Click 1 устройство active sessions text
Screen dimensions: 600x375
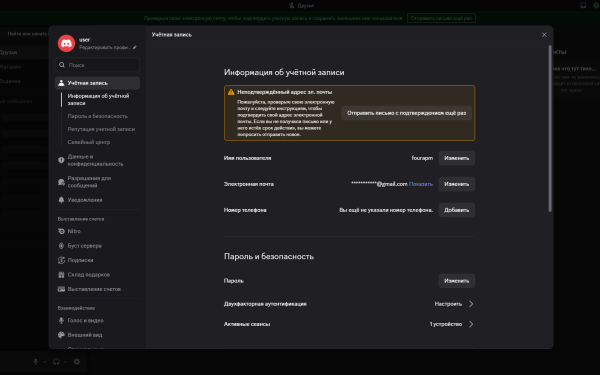pyautogui.click(x=446, y=324)
